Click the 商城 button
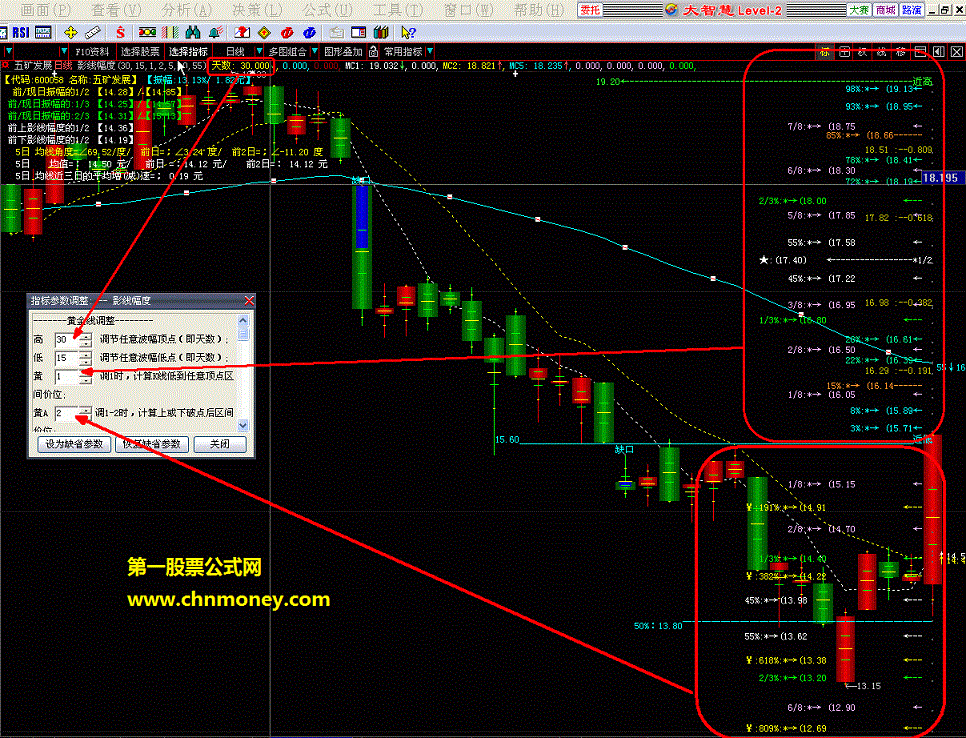 pos(885,10)
